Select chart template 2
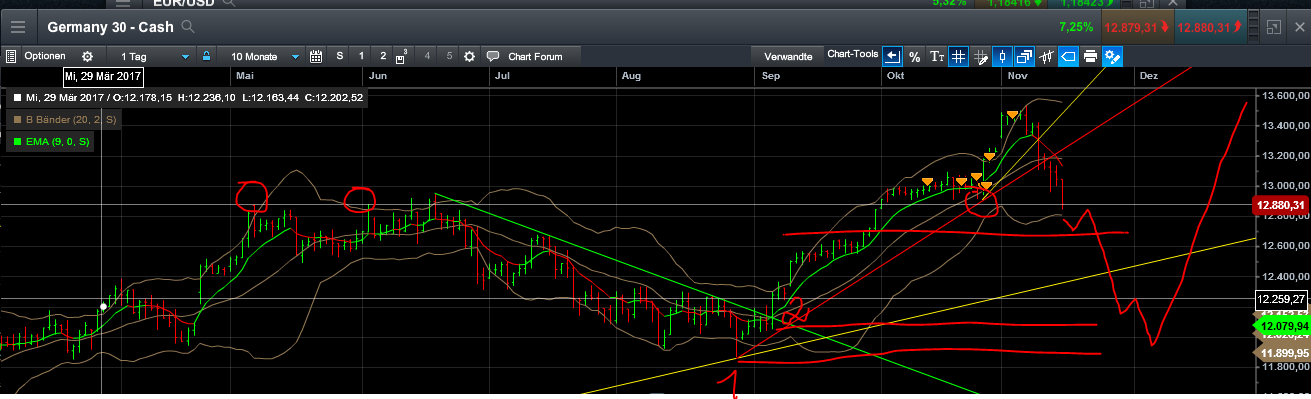 (x=383, y=56)
